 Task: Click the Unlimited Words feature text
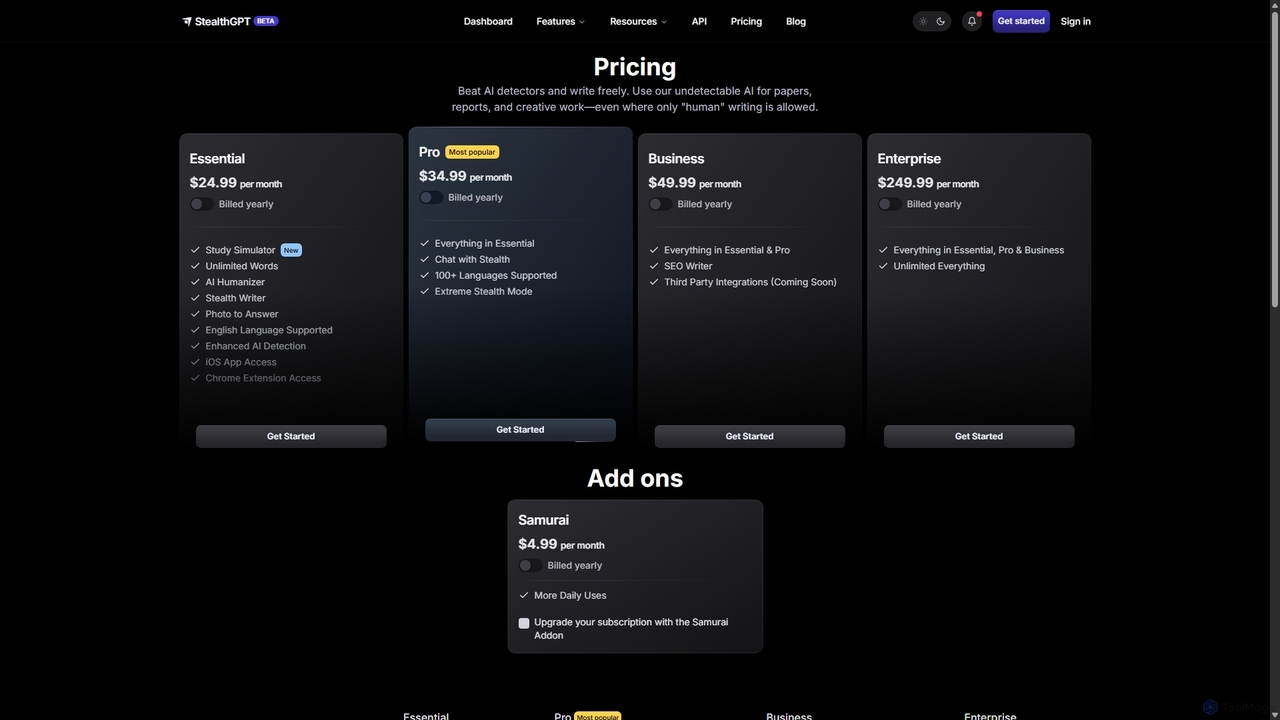point(242,266)
